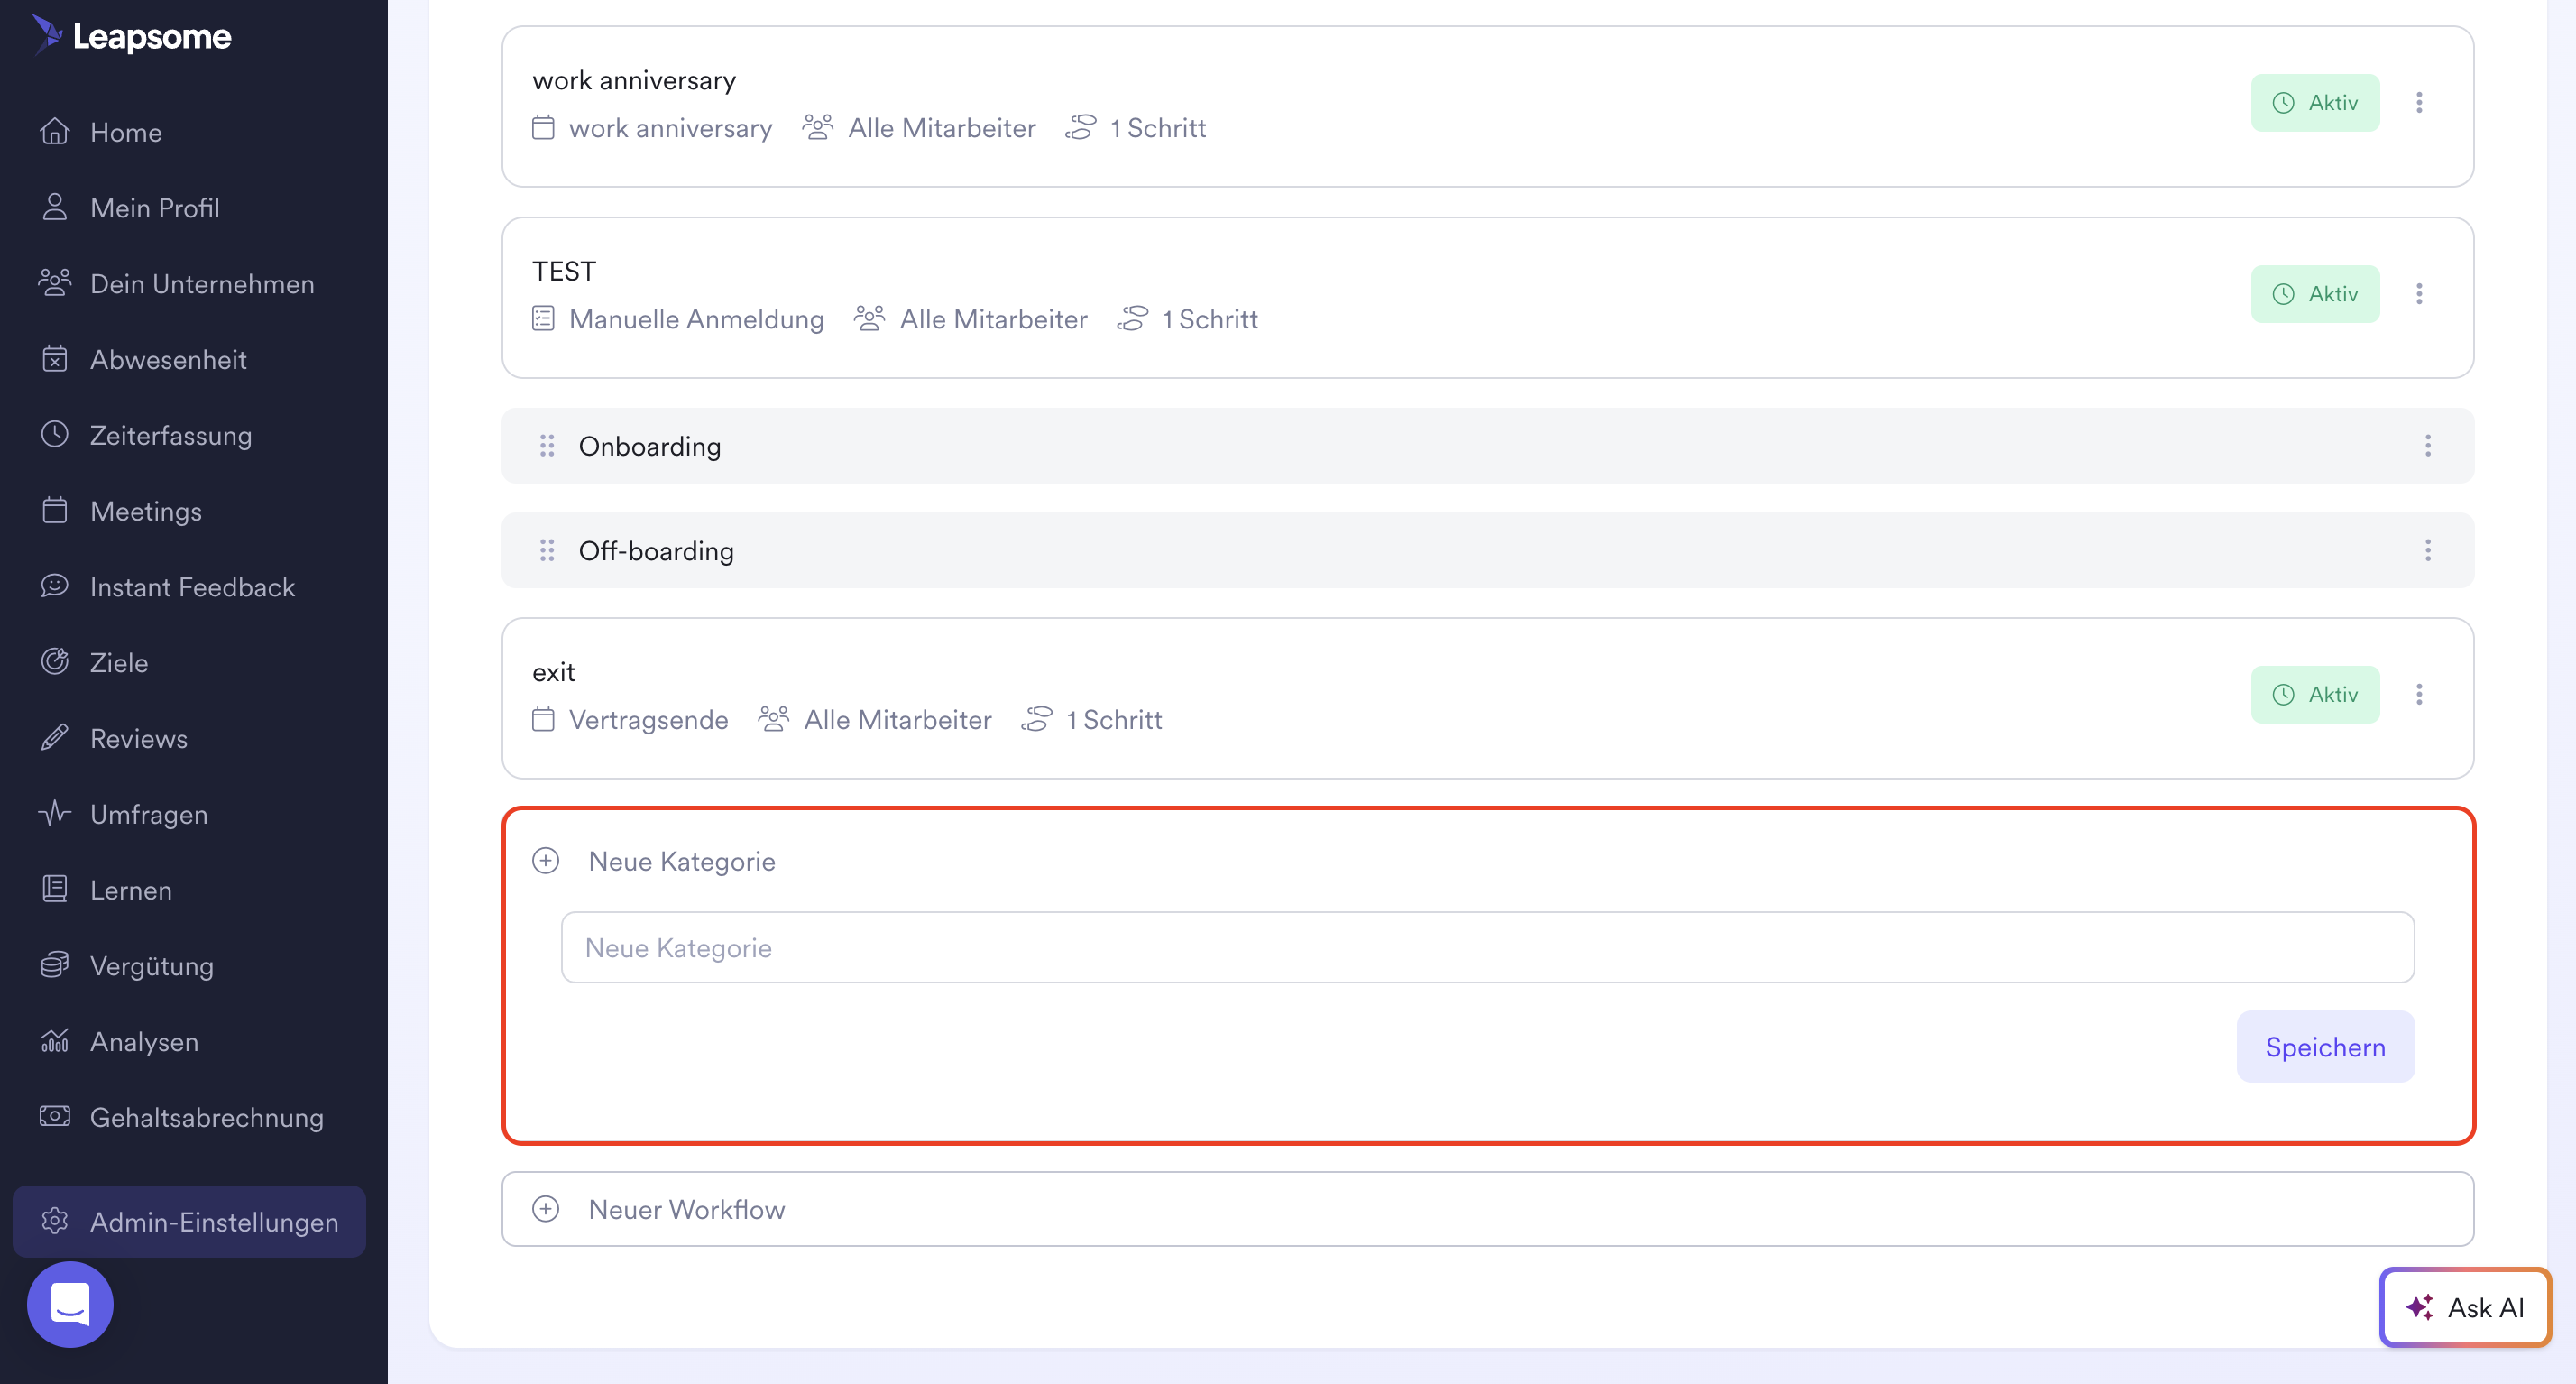The width and height of the screenshot is (2576, 1384).
Task: Click the Speichern button
Action: point(2325,1046)
